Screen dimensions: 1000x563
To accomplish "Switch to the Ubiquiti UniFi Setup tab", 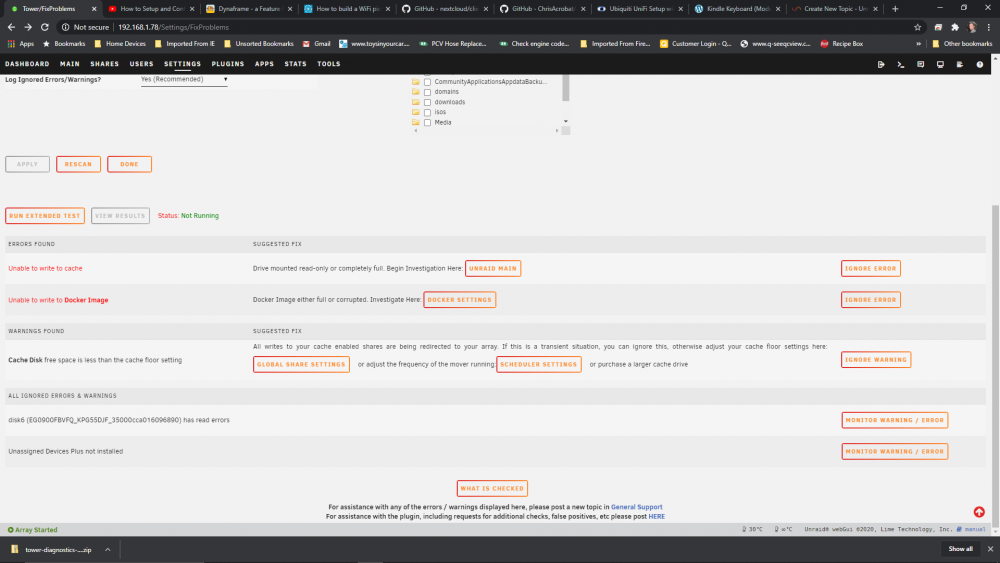I will 640,9.
